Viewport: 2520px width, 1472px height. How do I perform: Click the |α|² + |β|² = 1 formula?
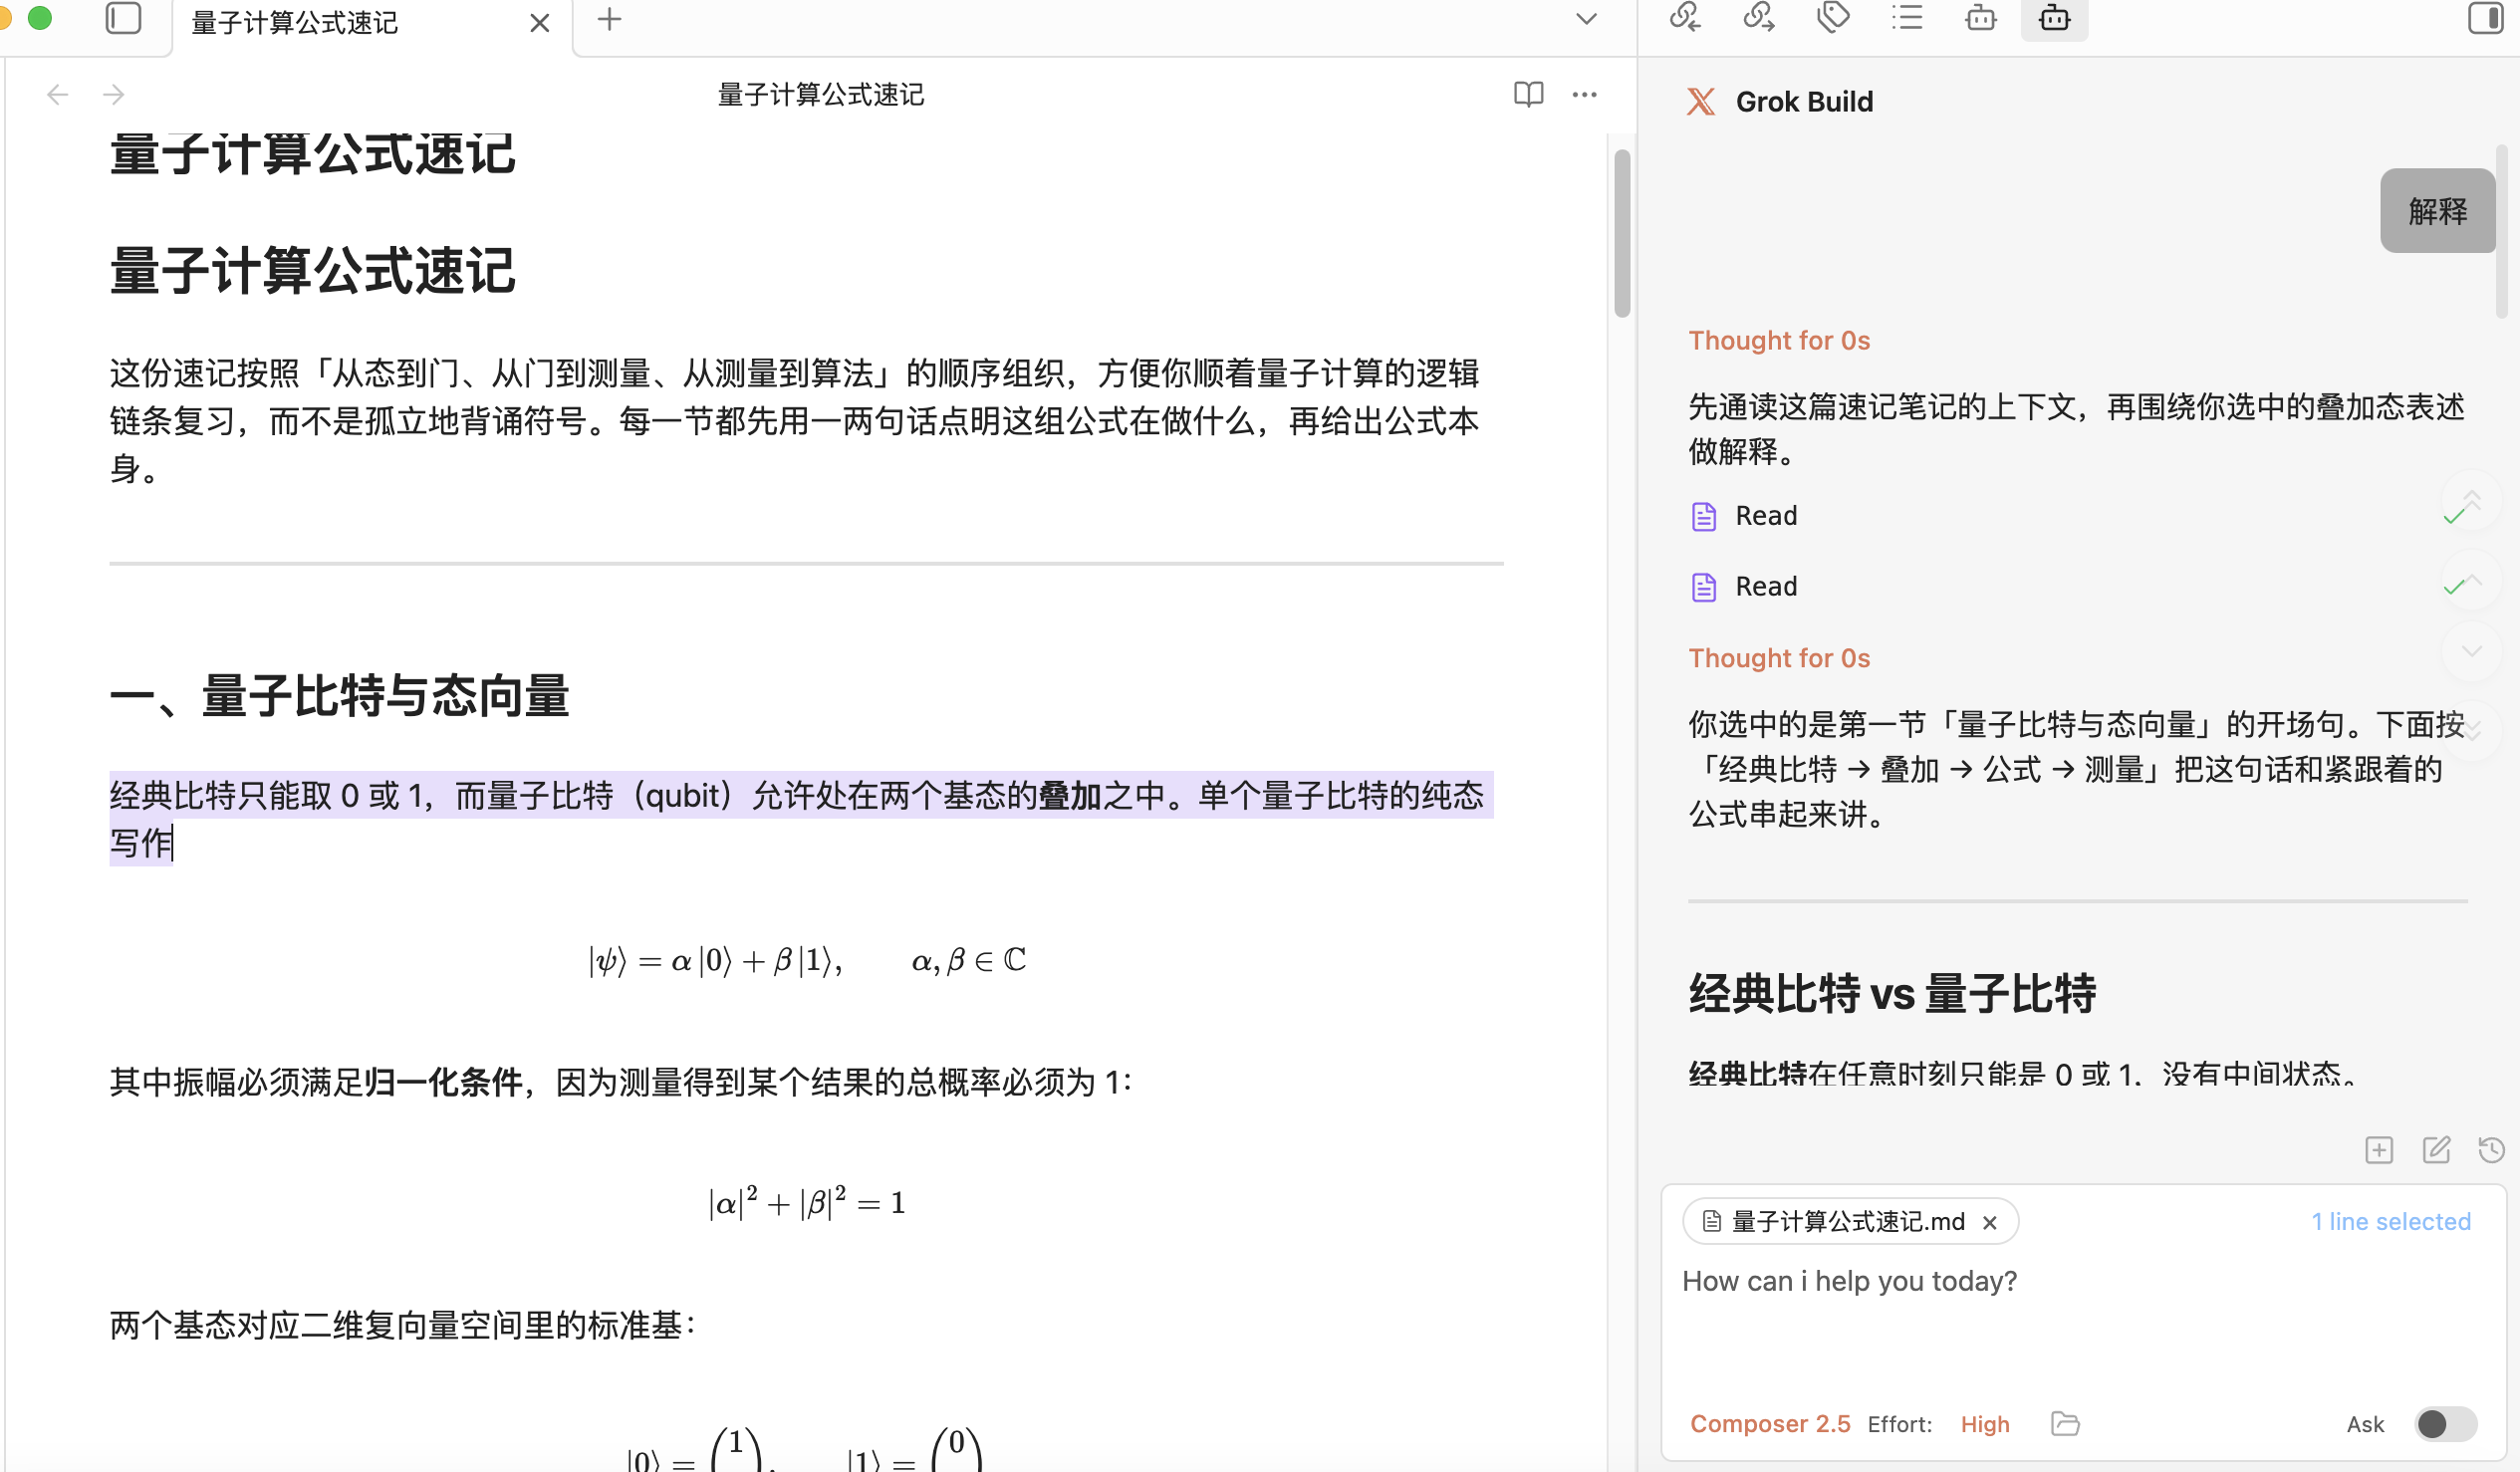tap(806, 1201)
